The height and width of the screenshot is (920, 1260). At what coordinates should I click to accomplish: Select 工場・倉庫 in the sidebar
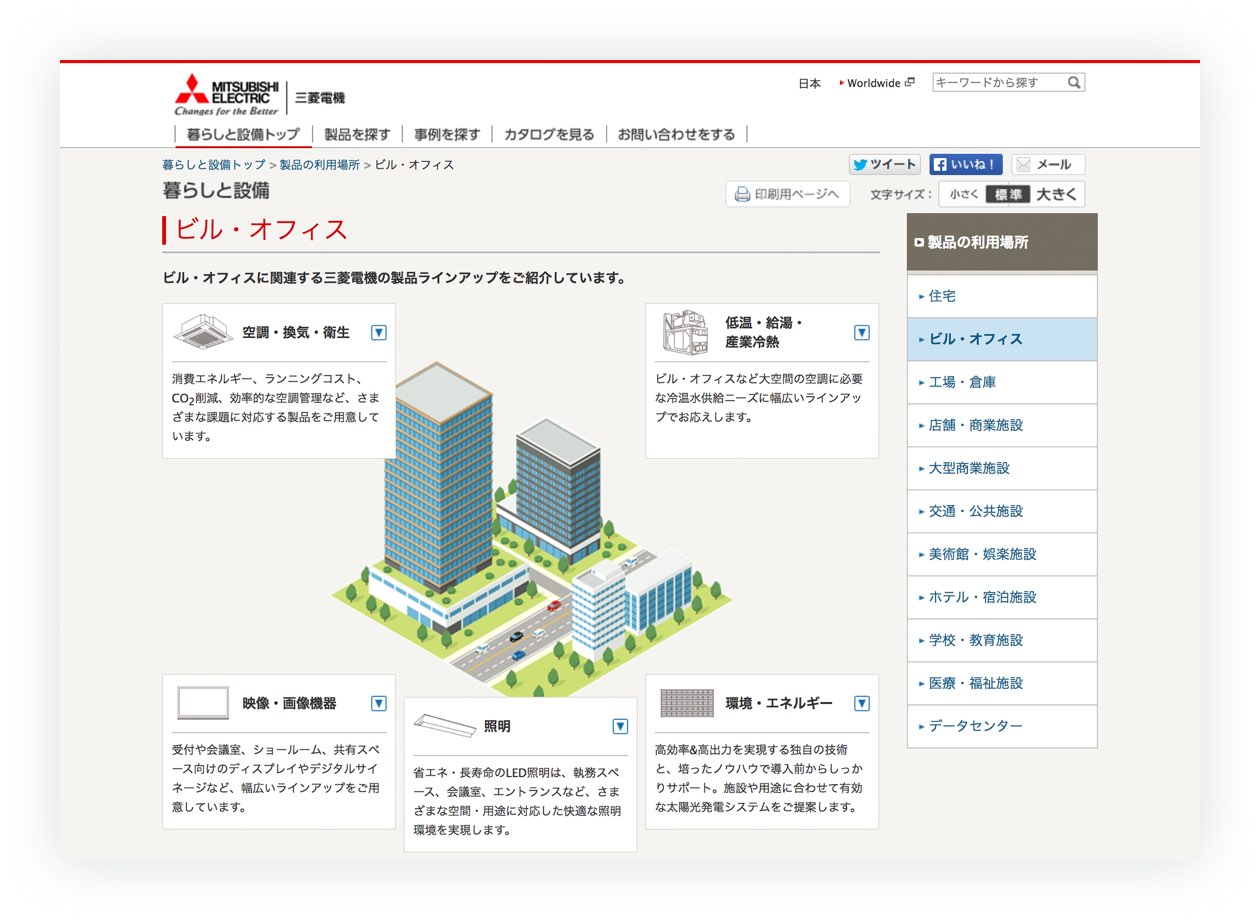pyautogui.click(x=1002, y=382)
